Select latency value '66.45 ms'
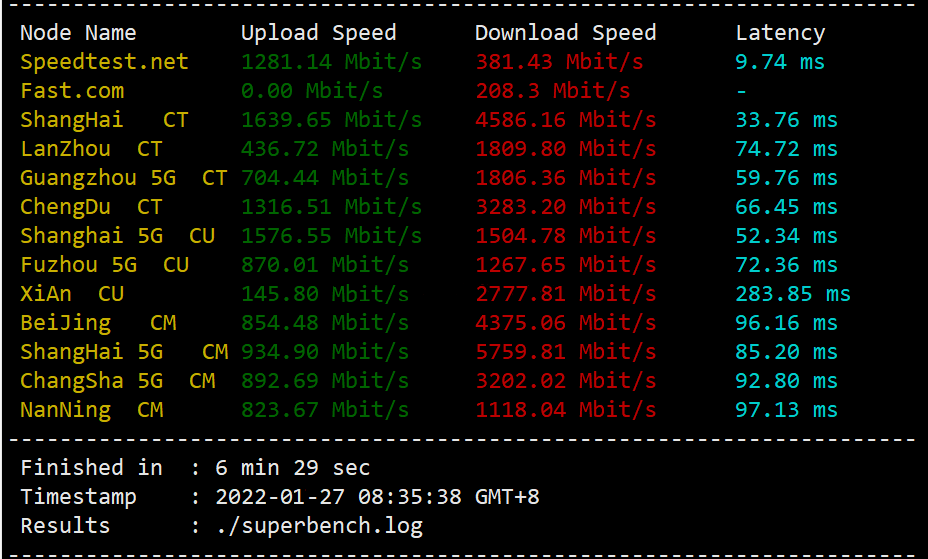The height and width of the screenshot is (559, 928). click(787, 206)
